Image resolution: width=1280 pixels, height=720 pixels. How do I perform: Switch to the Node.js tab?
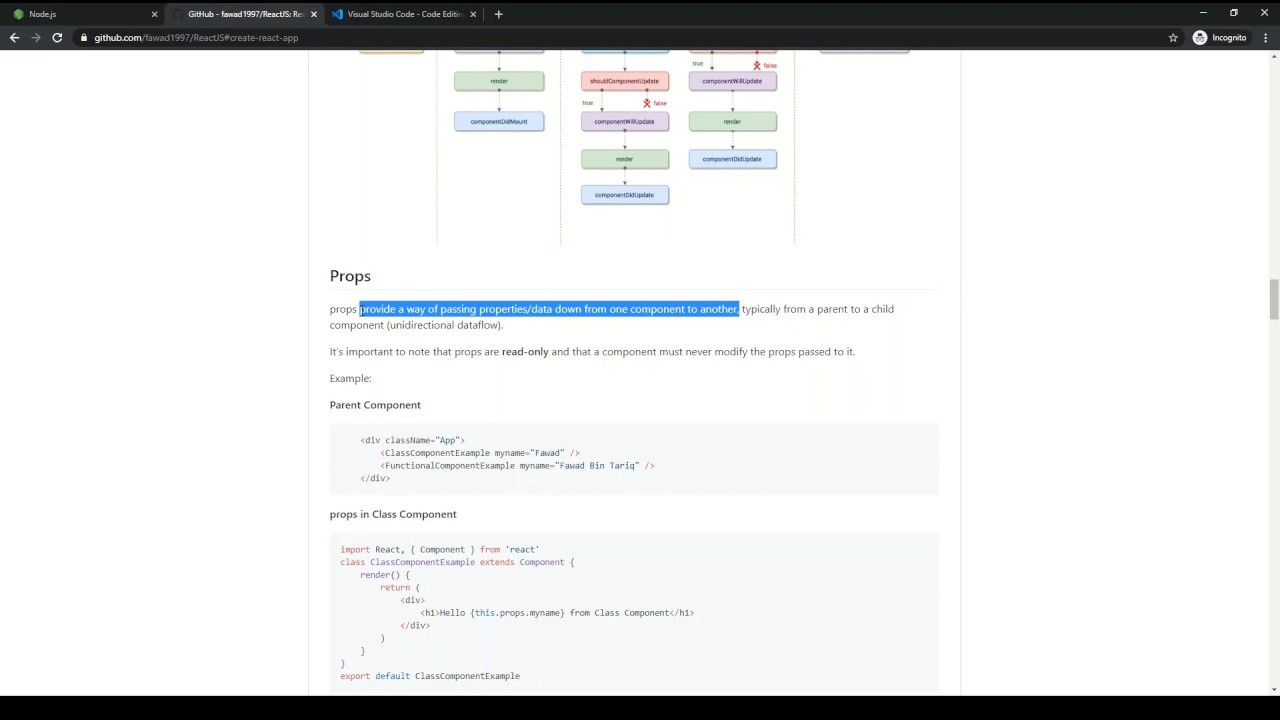click(84, 14)
